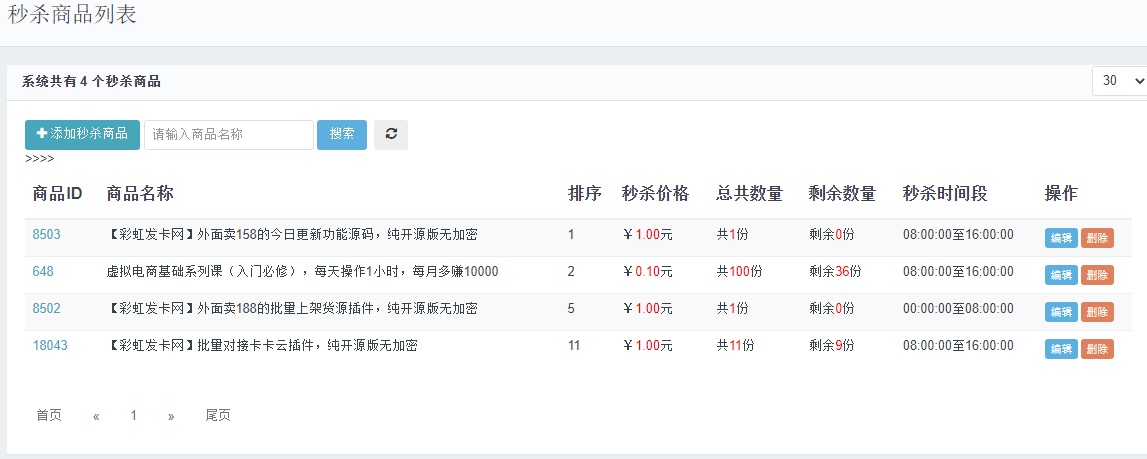
Task: Edit the product 8502 row
Action: (1061, 312)
